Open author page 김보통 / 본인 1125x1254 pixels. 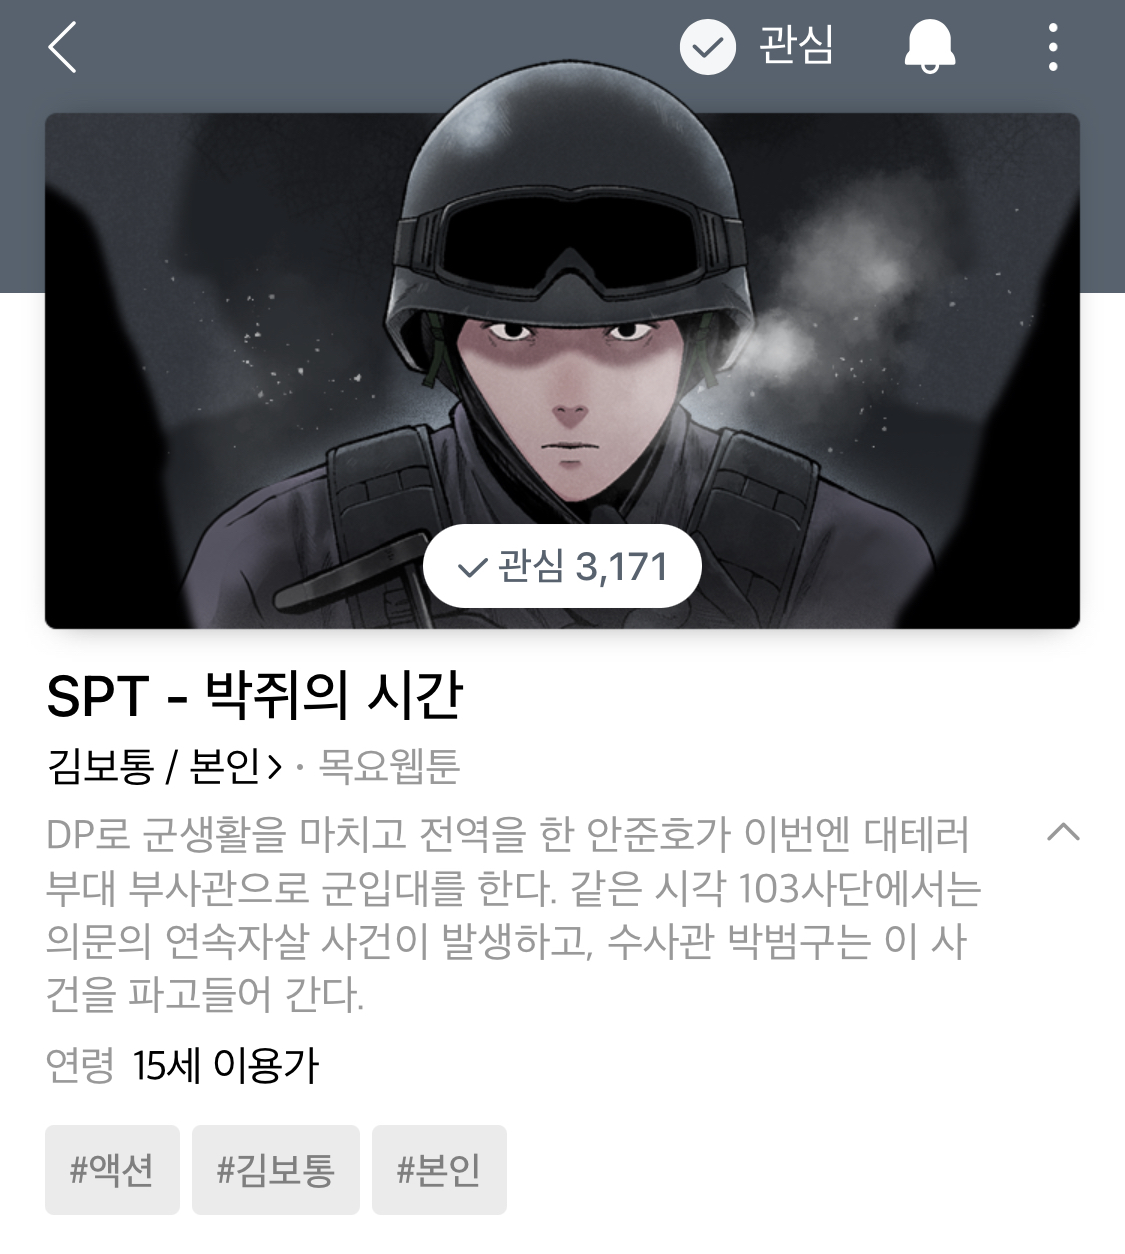click(x=156, y=767)
